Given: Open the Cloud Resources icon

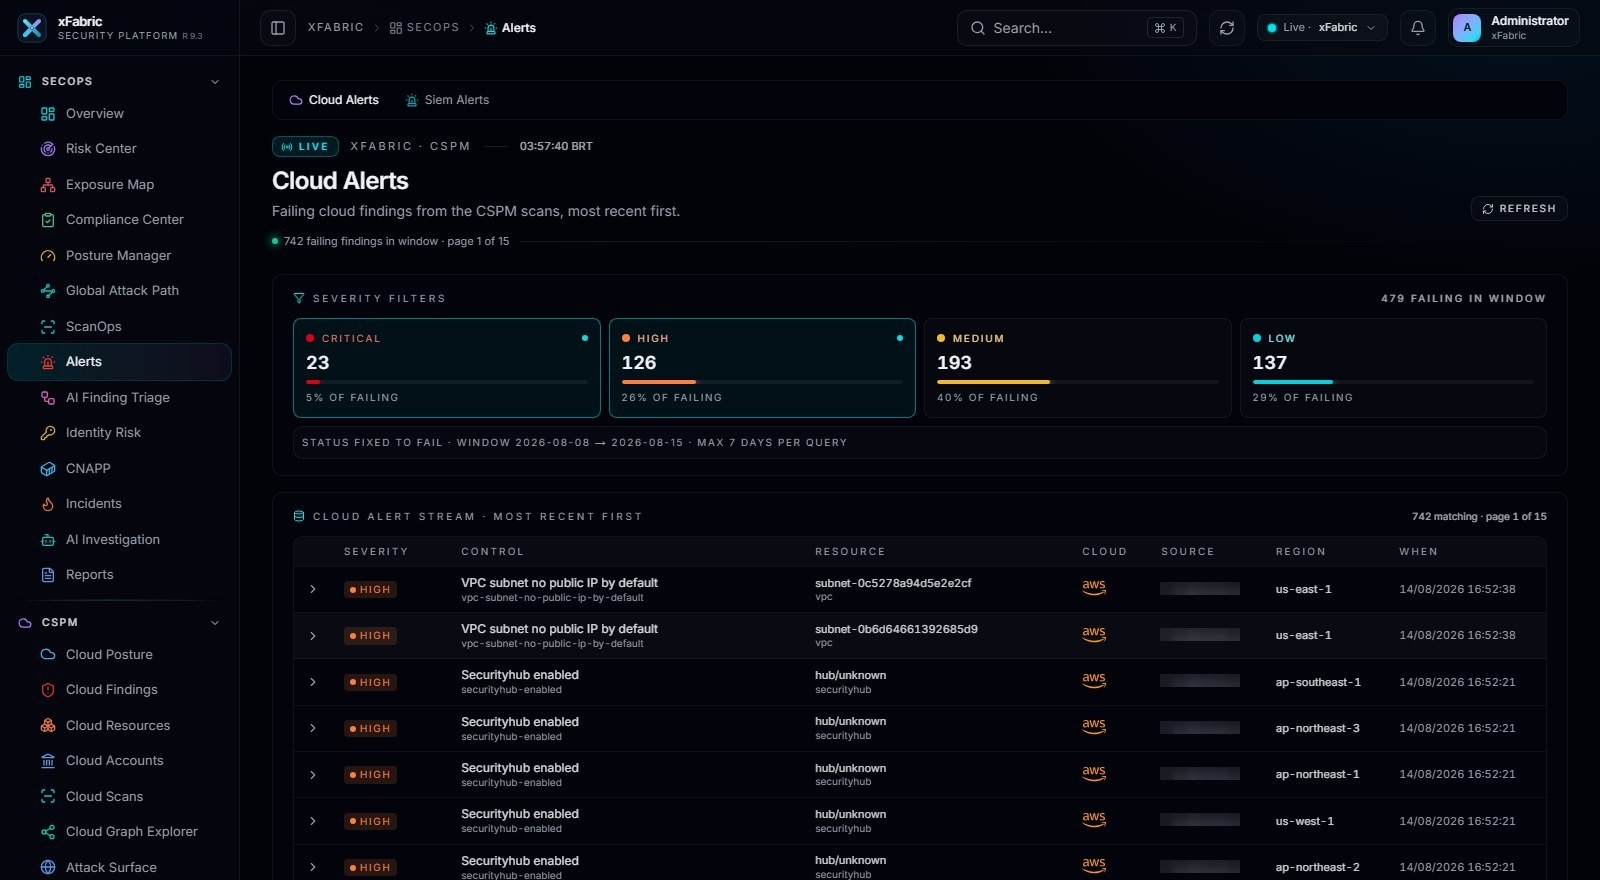Looking at the screenshot, I should pyautogui.click(x=47, y=726).
